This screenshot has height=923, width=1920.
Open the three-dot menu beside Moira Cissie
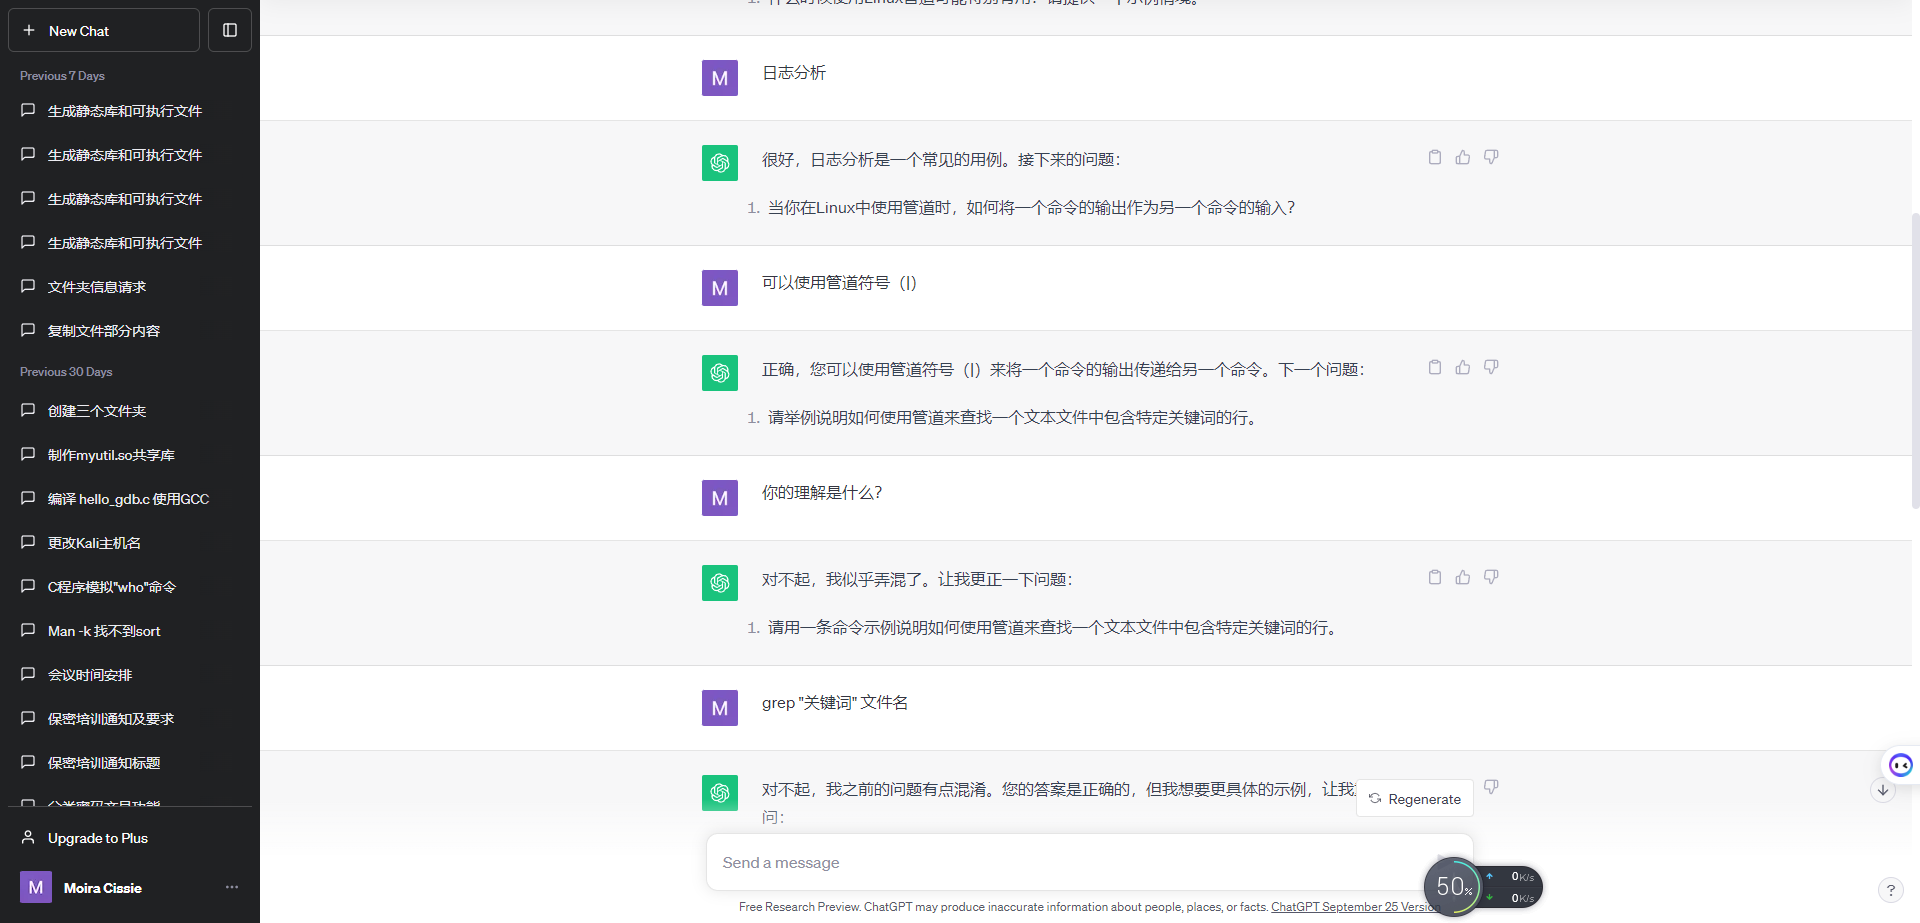click(232, 887)
